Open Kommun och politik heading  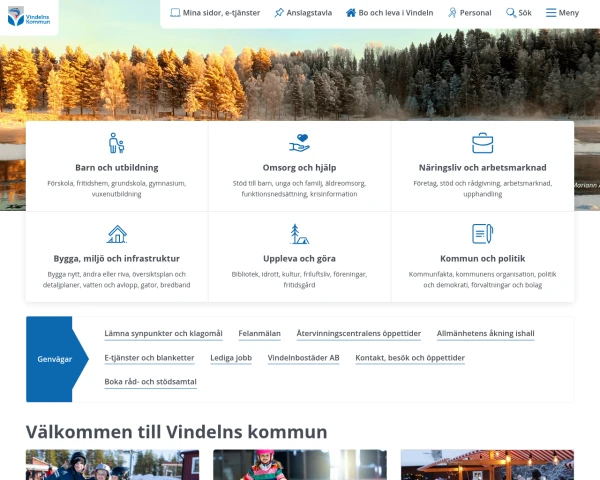[x=483, y=259]
